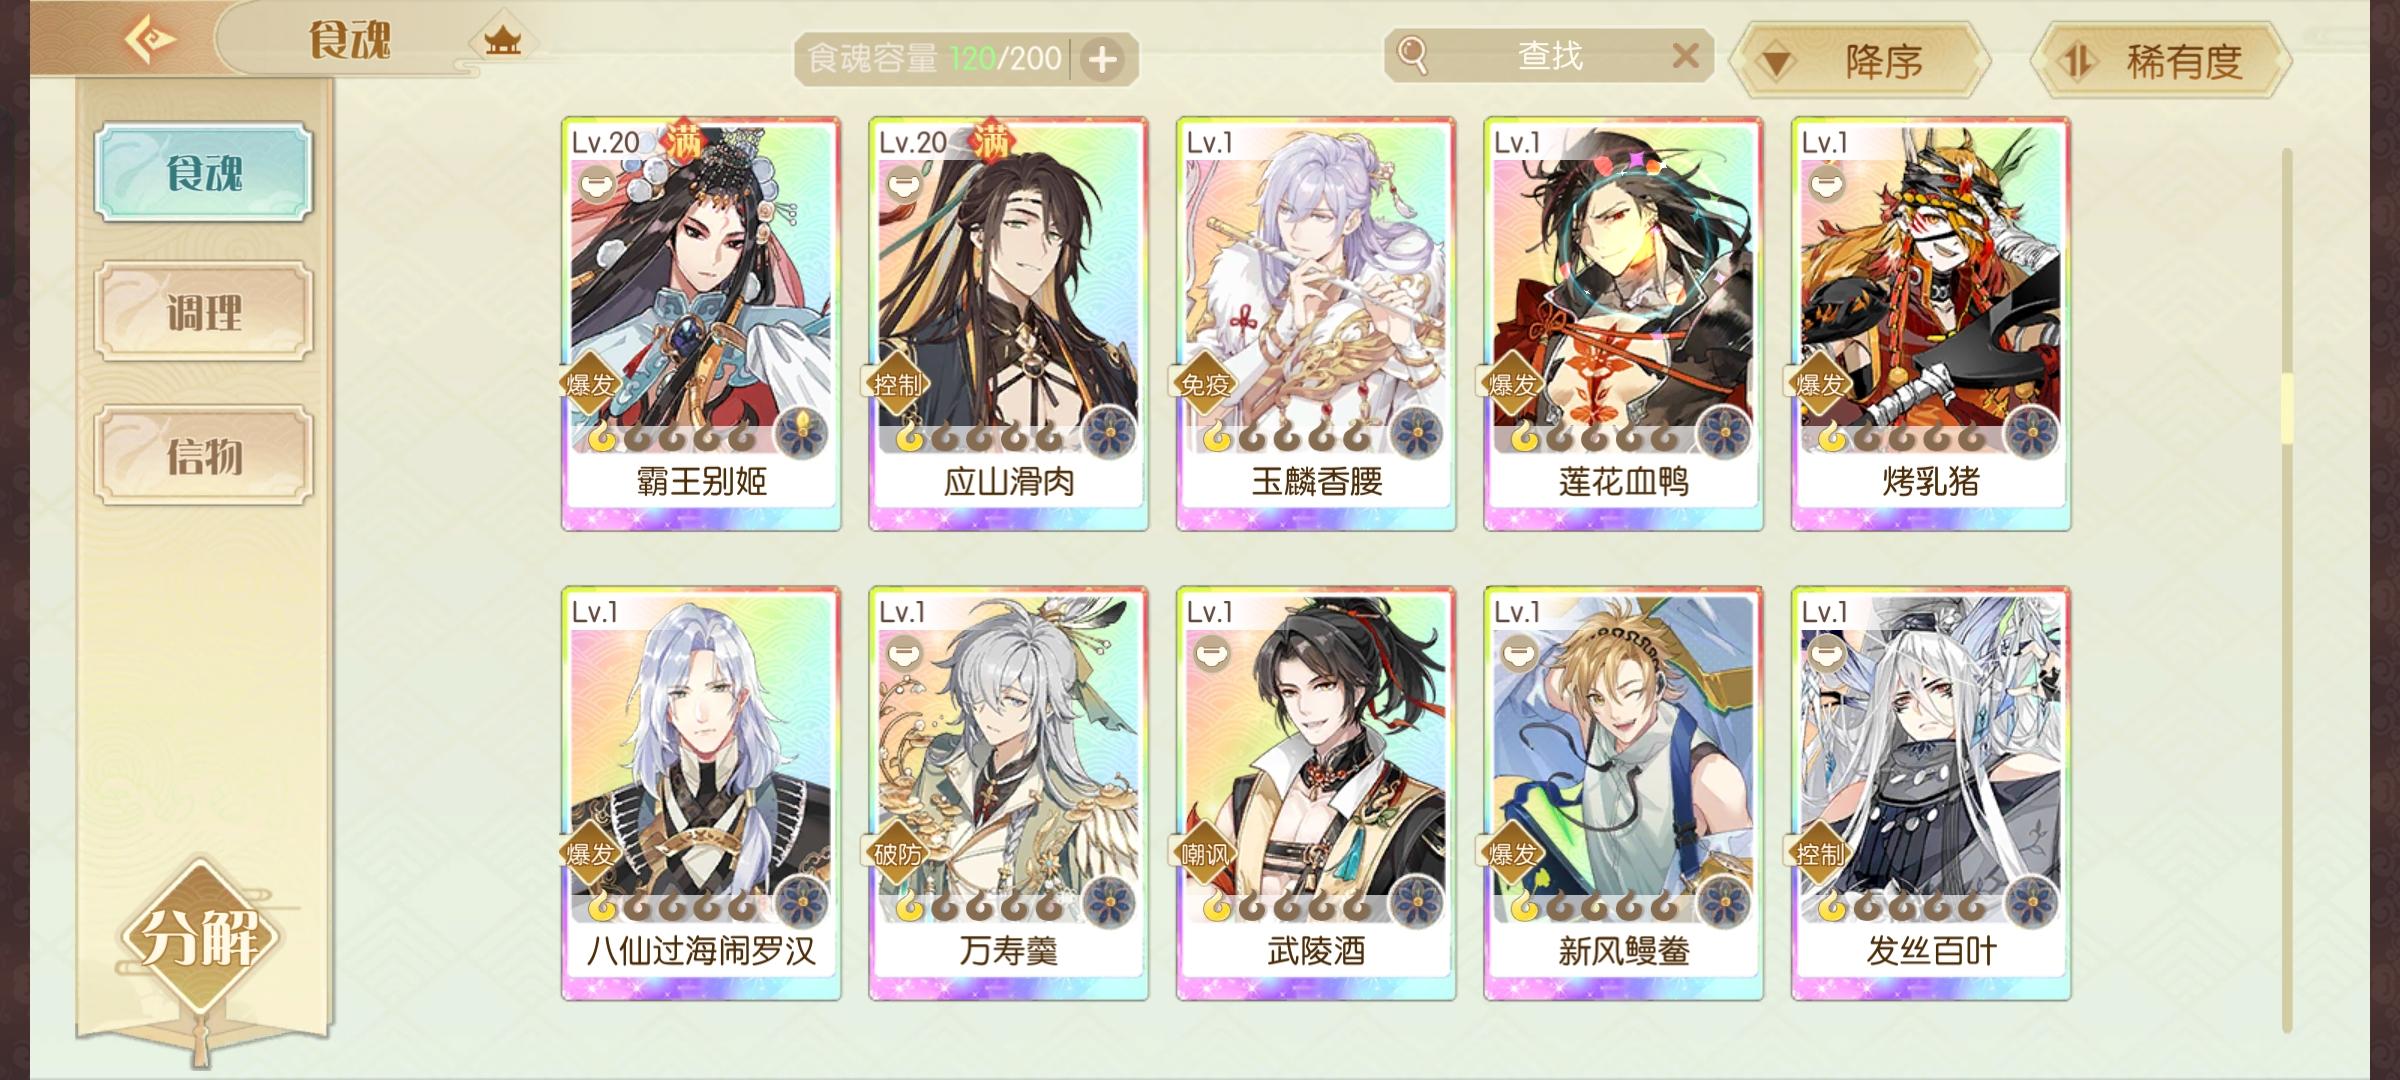Click the 分解 button

click(201, 938)
